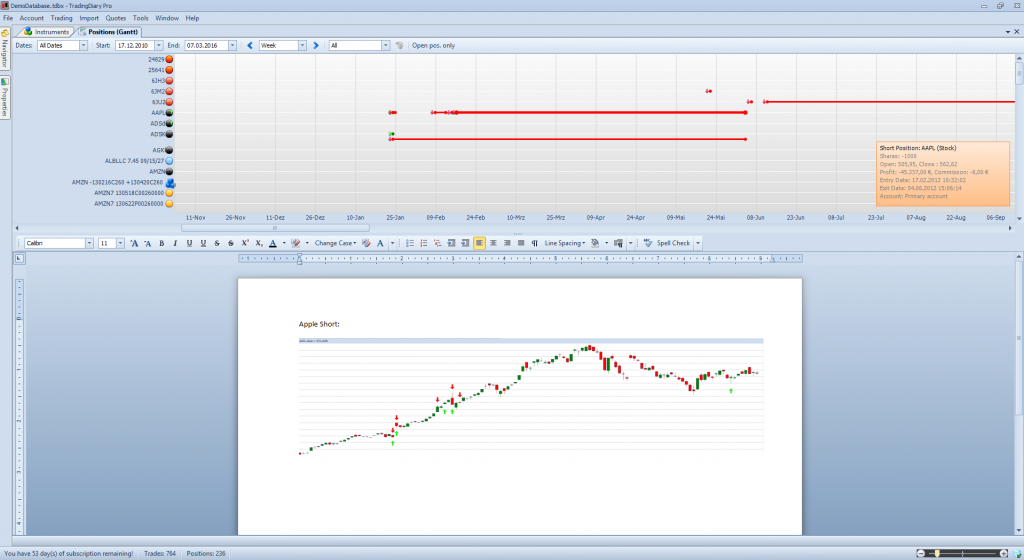The image size is (1024, 560).
Task: Open the End date picker dropdown
Action: pos(232,46)
